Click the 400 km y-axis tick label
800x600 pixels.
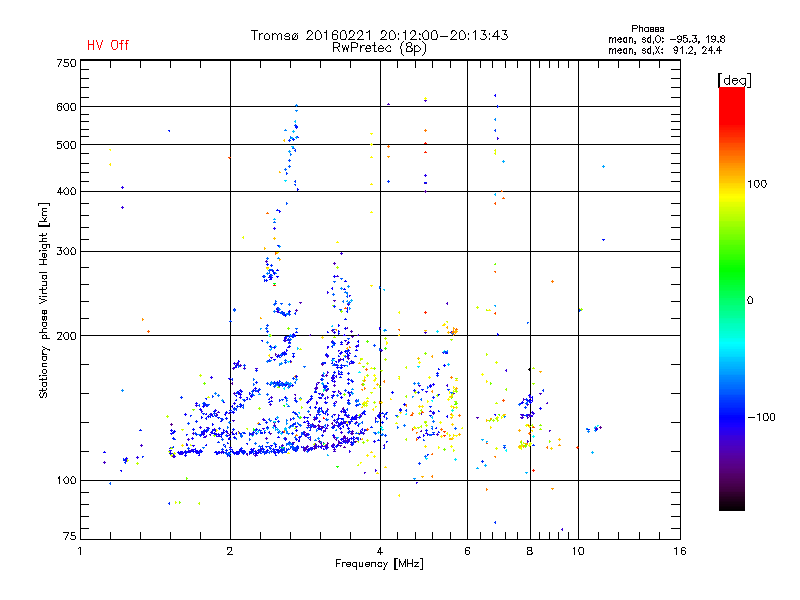tap(66, 192)
